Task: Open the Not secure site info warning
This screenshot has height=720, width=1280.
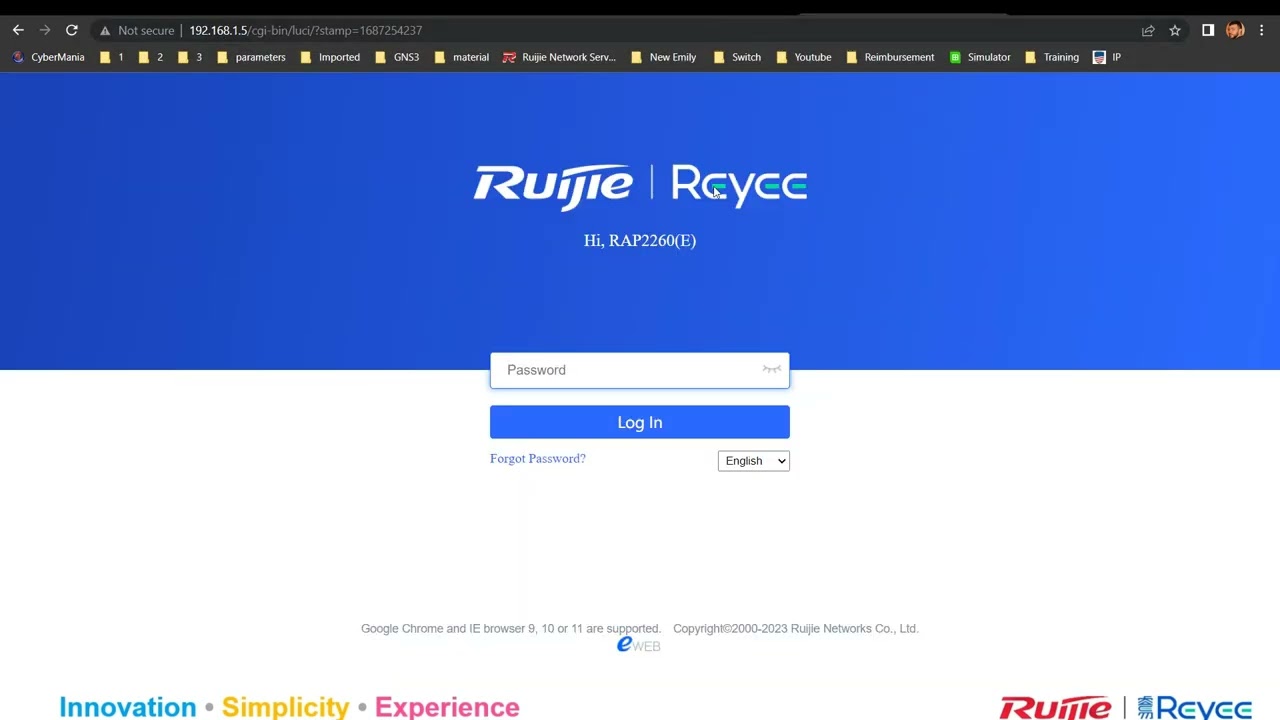Action: tap(137, 30)
